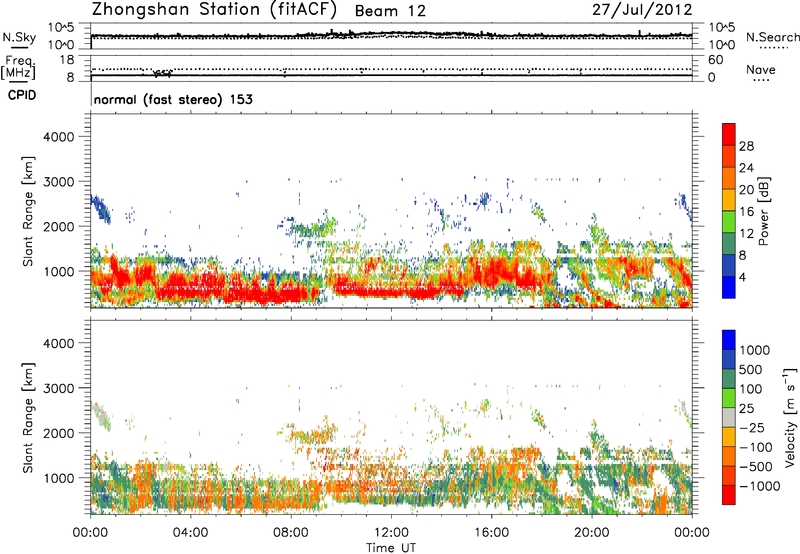Click the 'Freq. [MHz]' axis label
Screen dimensions: 800x554
point(18,67)
